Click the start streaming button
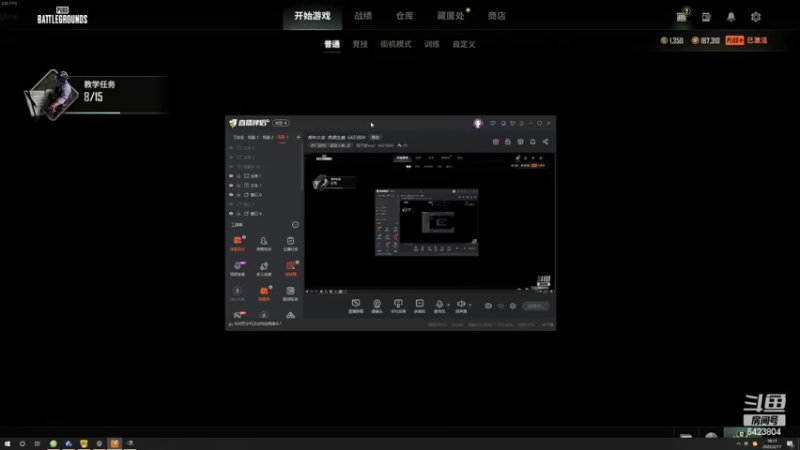The height and width of the screenshot is (450, 800). coord(536,306)
